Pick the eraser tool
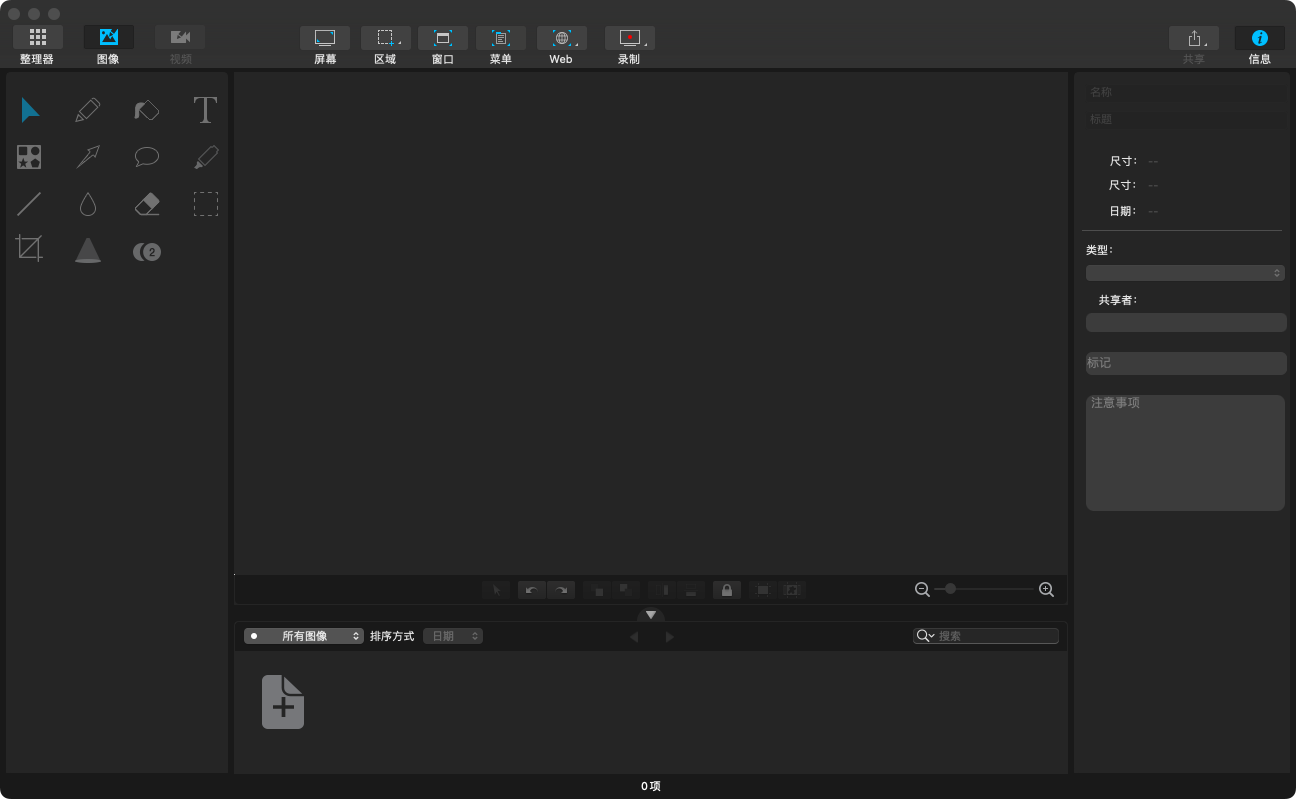 (147, 205)
